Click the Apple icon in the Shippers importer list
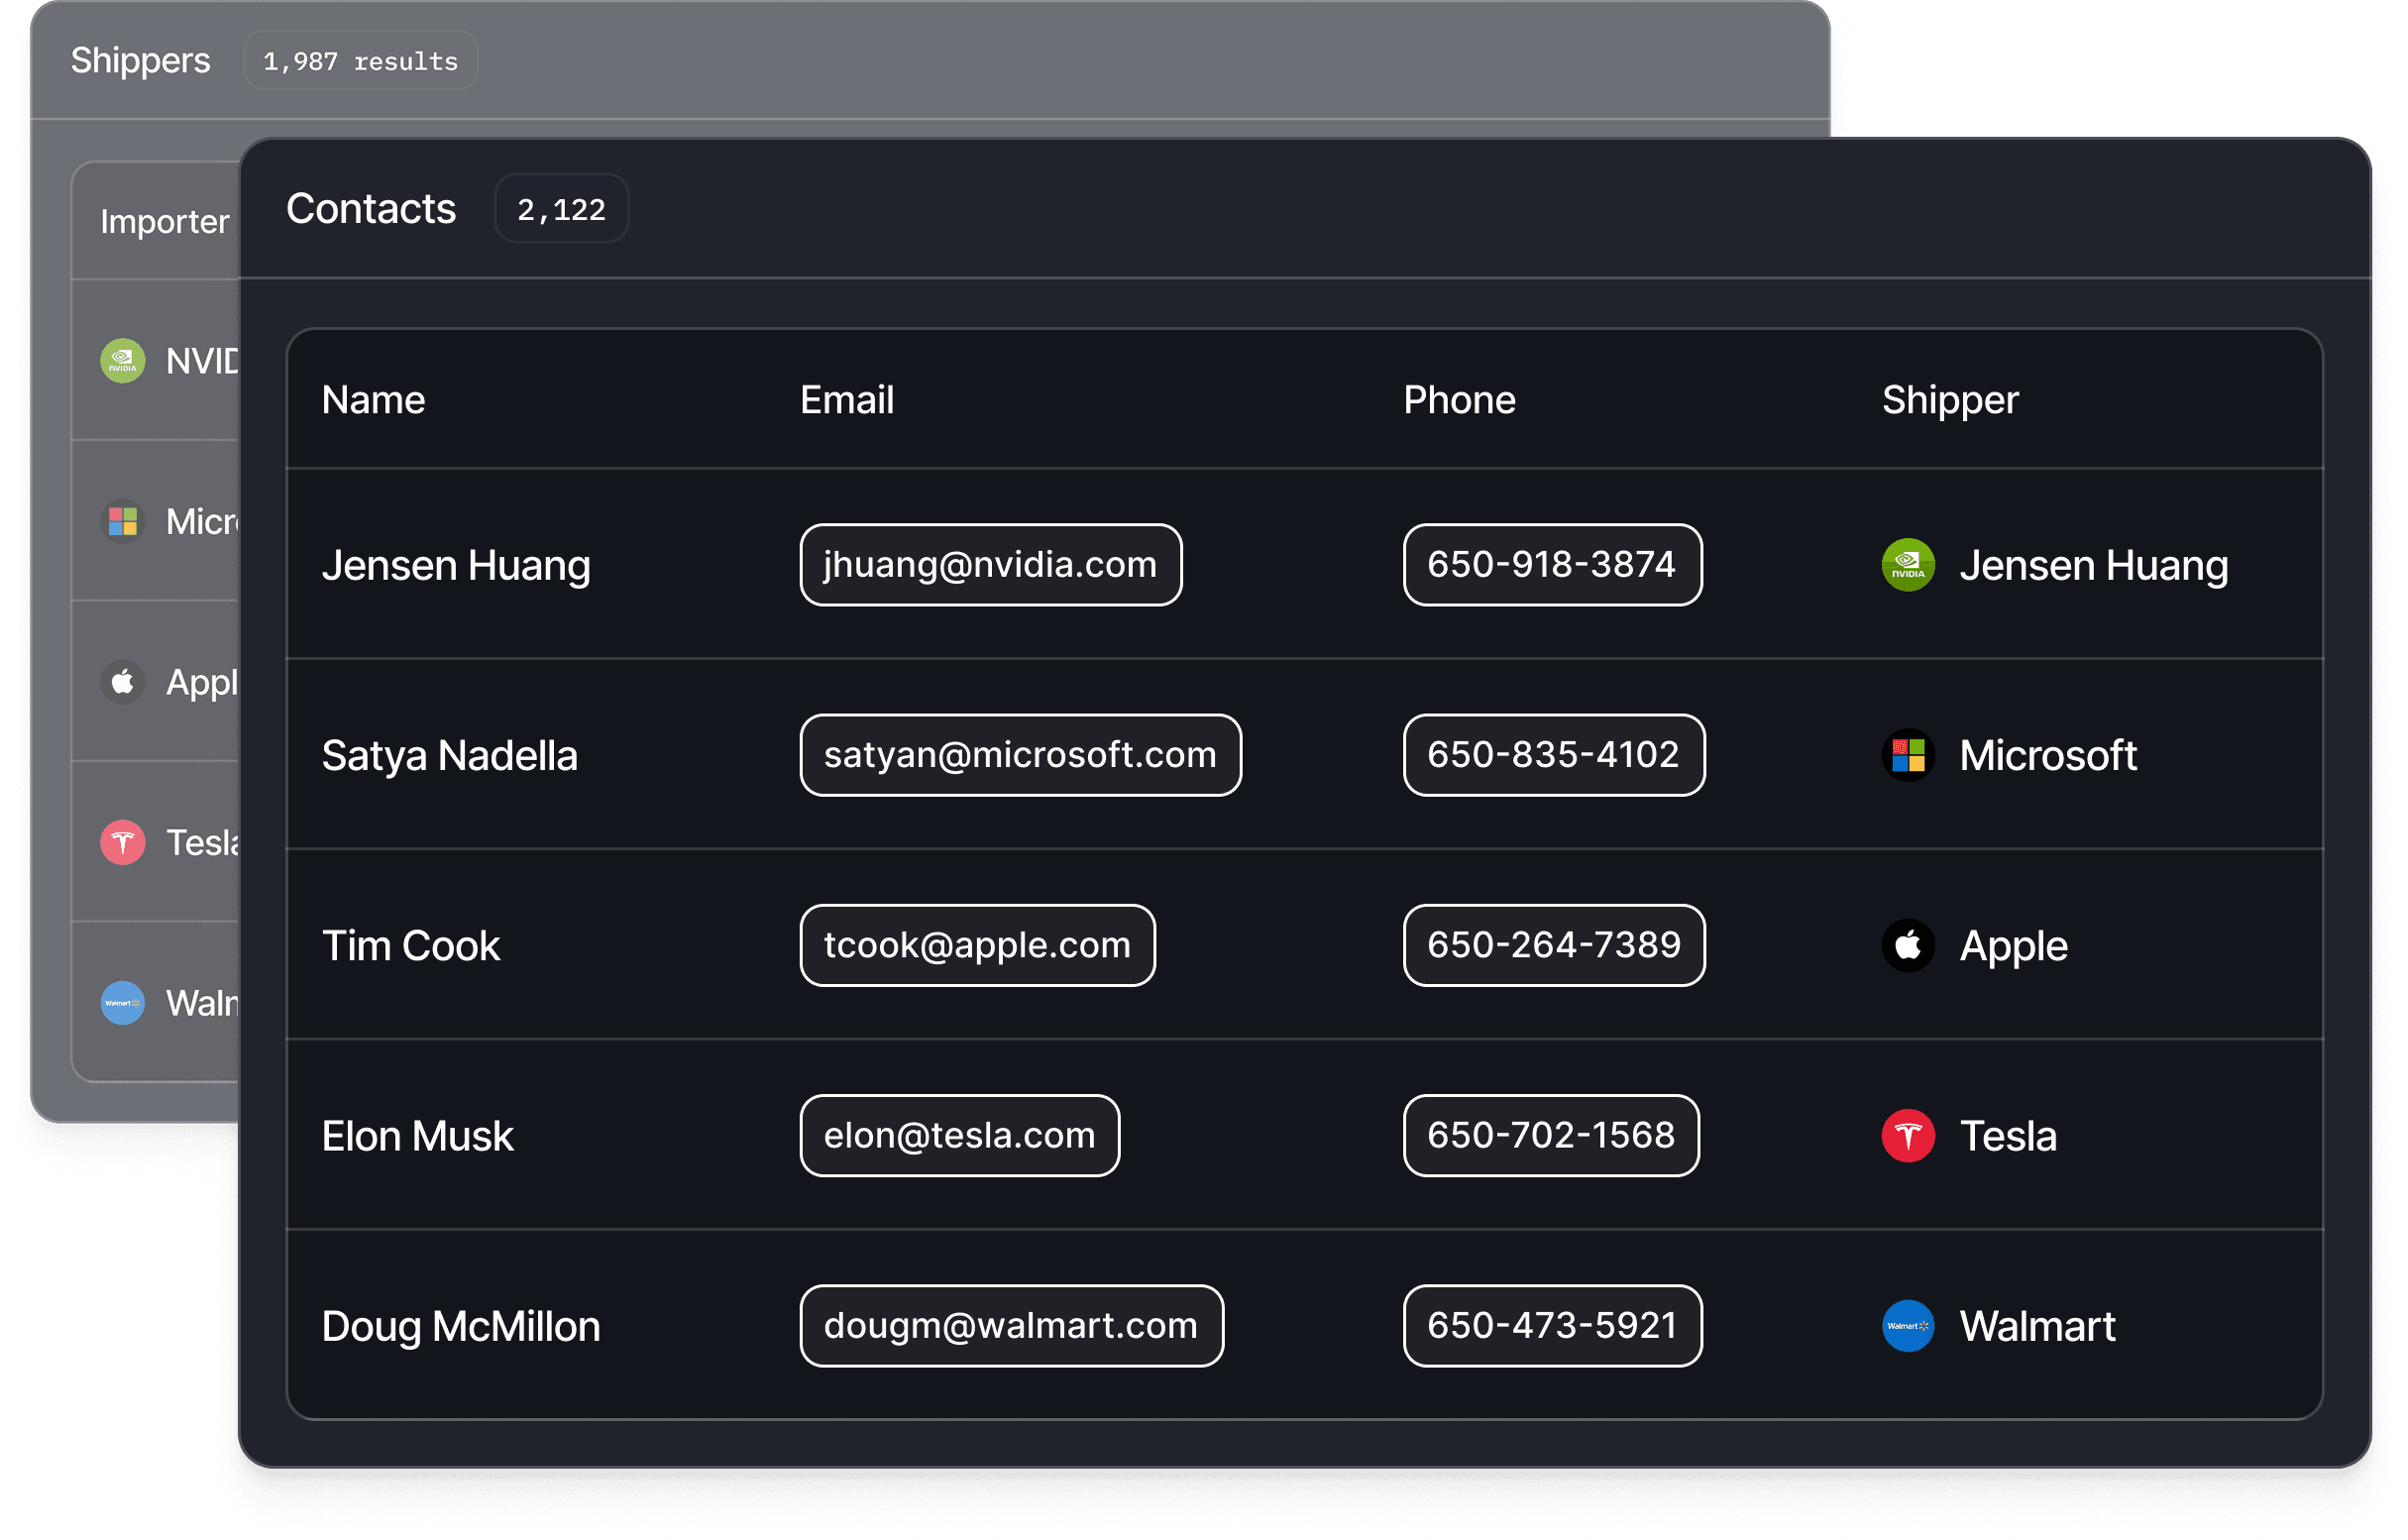The image size is (2408, 1540). [123, 682]
